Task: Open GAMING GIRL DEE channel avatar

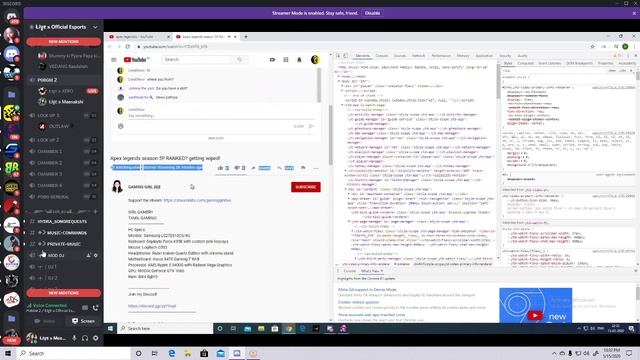Action: pos(118,186)
